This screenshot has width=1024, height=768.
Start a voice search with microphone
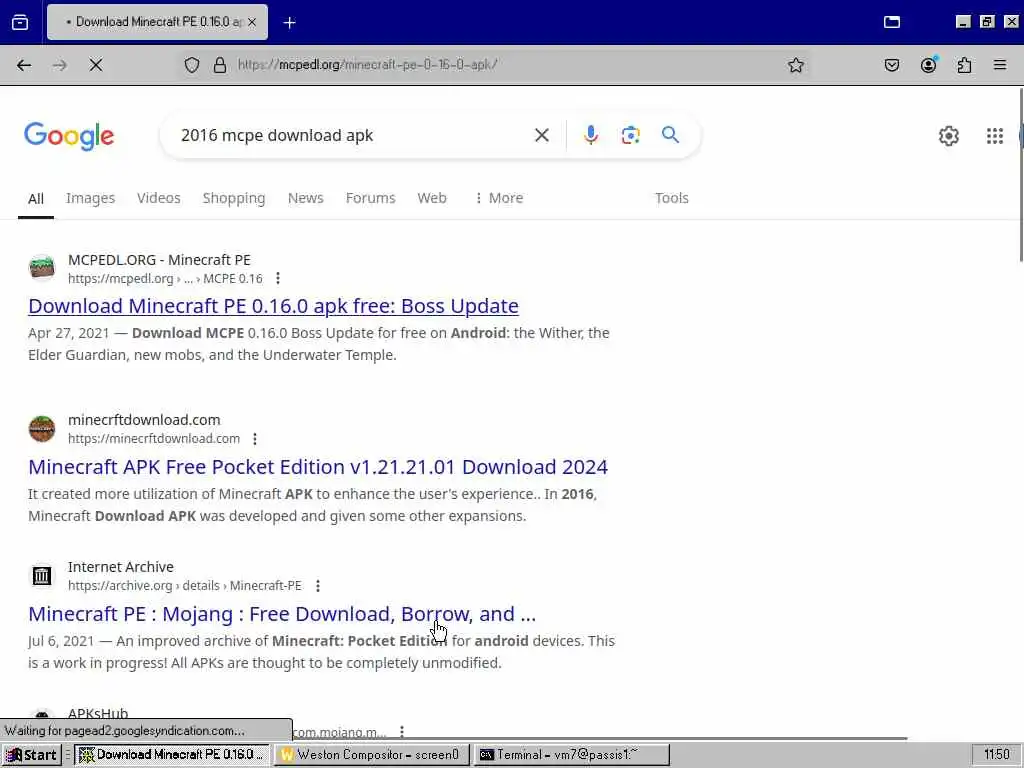click(590, 135)
